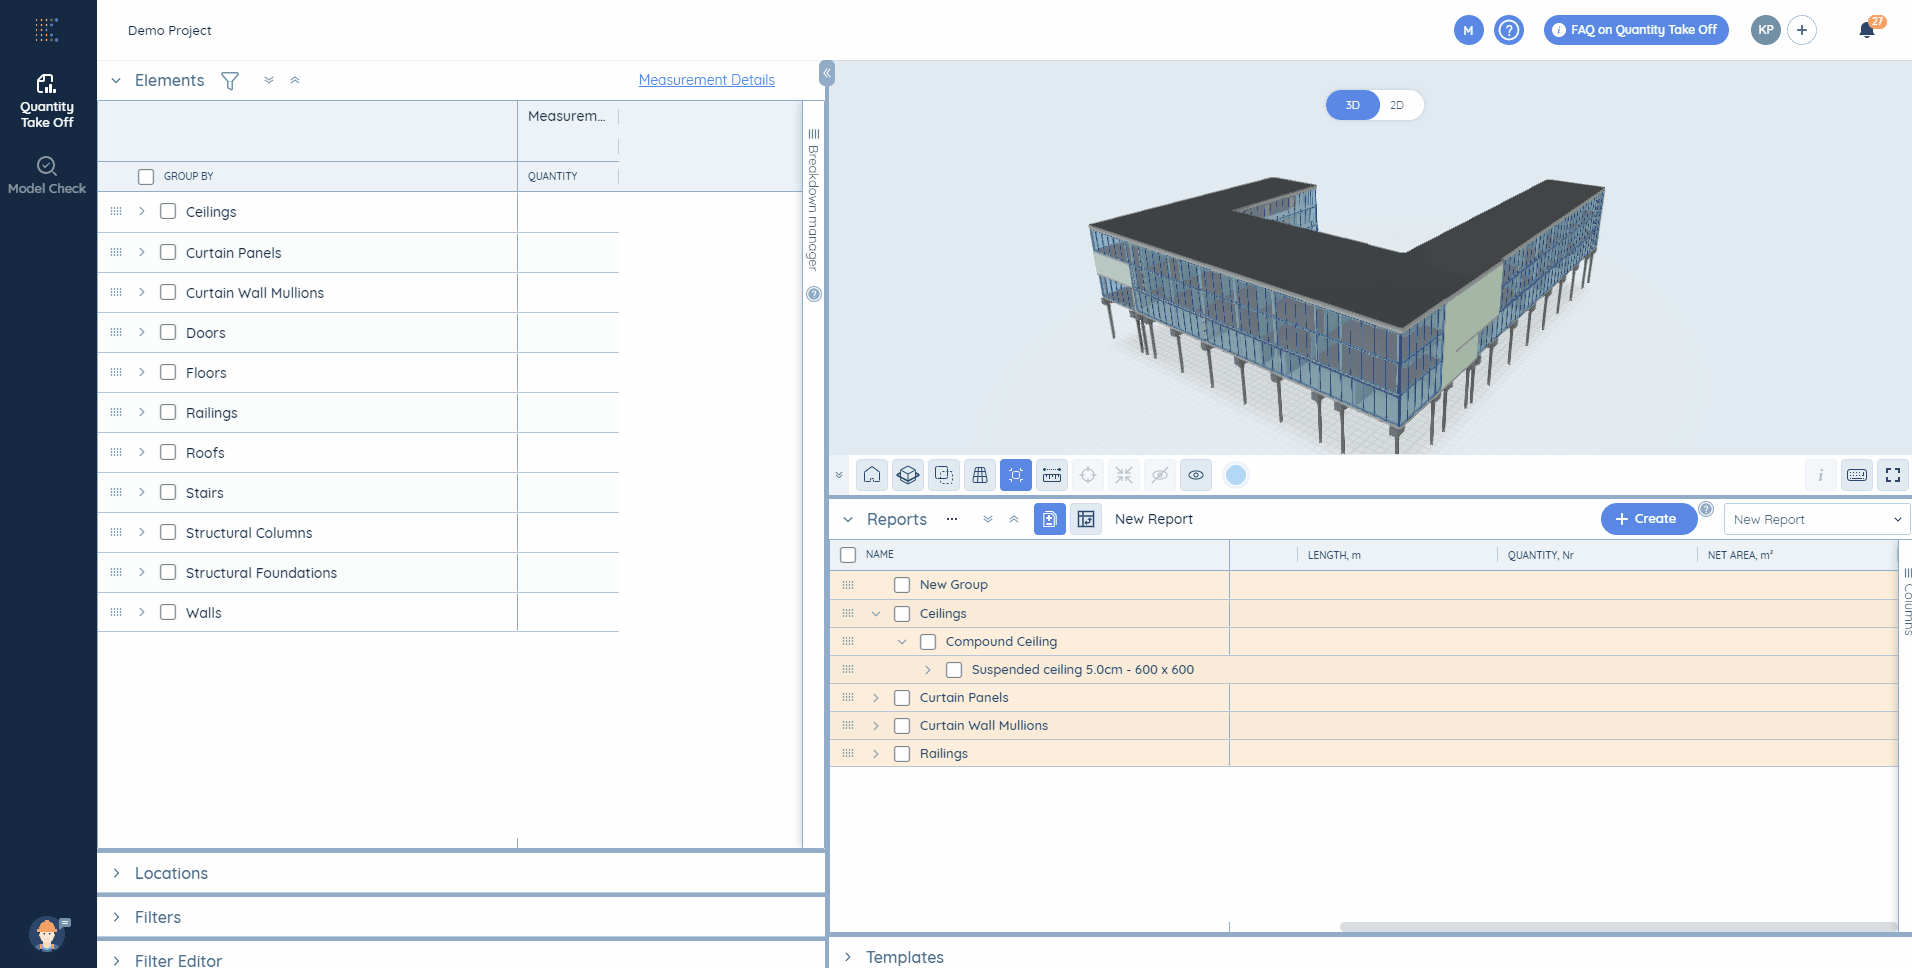Check the Compound Ceiling report checkbox
This screenshot has height=968, width=1912.
tap(928, 642)
